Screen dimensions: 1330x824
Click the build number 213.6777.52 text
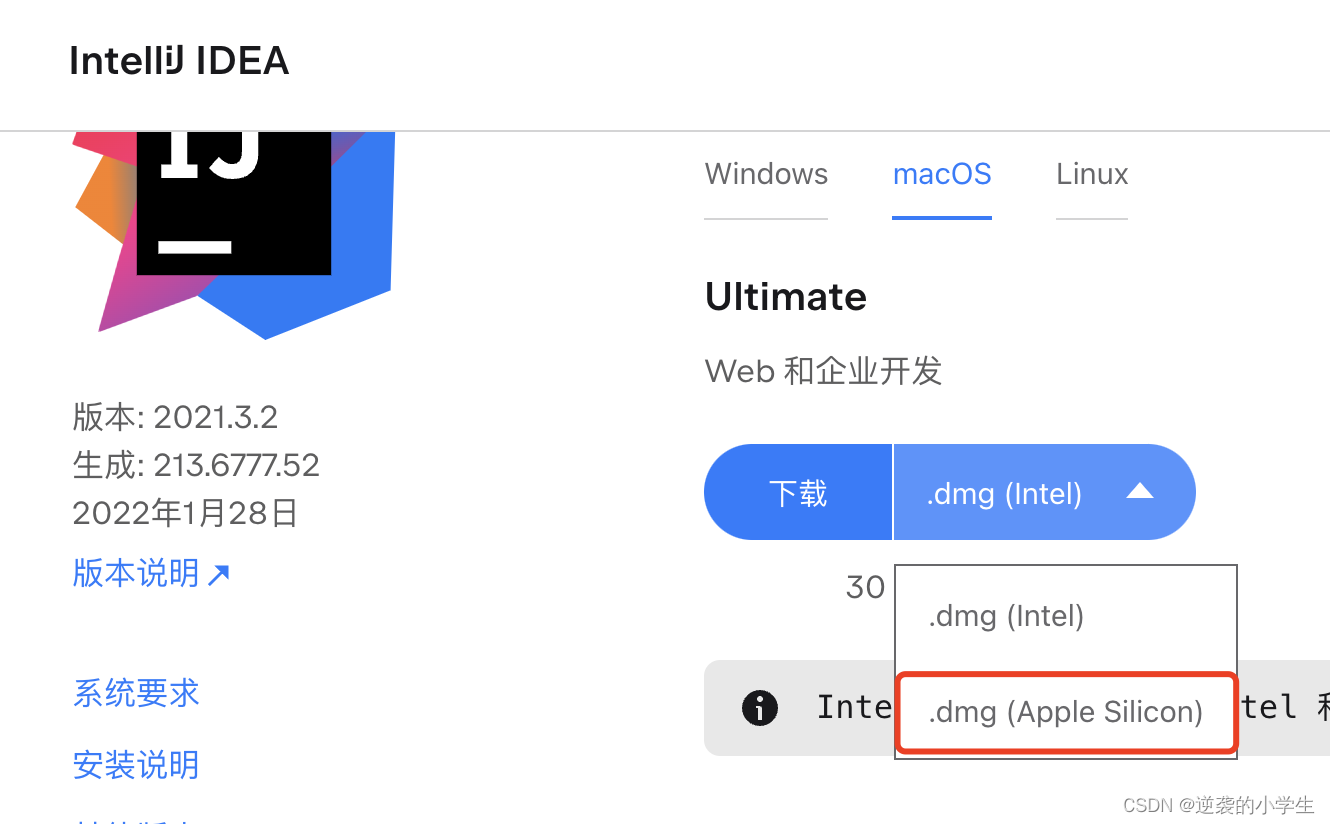tap(196, 465)
